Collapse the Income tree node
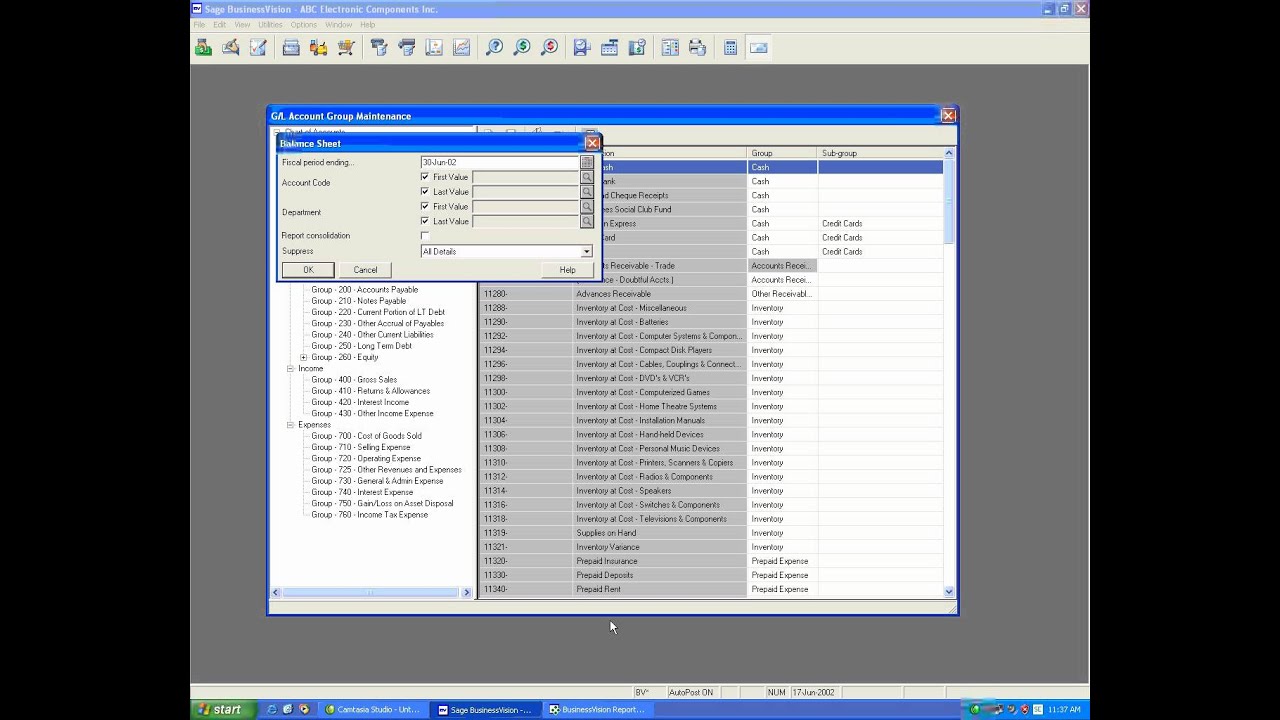The width and height of the screenshot is (1280, 720). 290,368
